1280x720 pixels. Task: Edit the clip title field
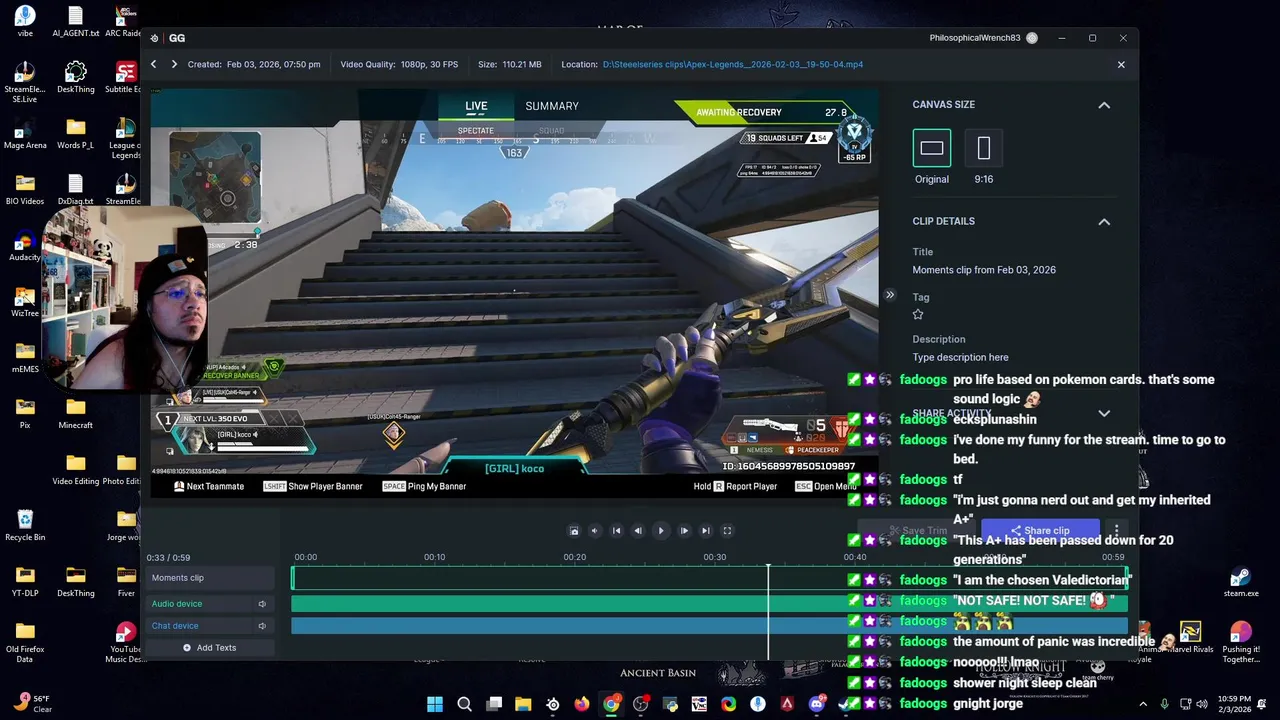pyautogui.click(x=984, y=270)
